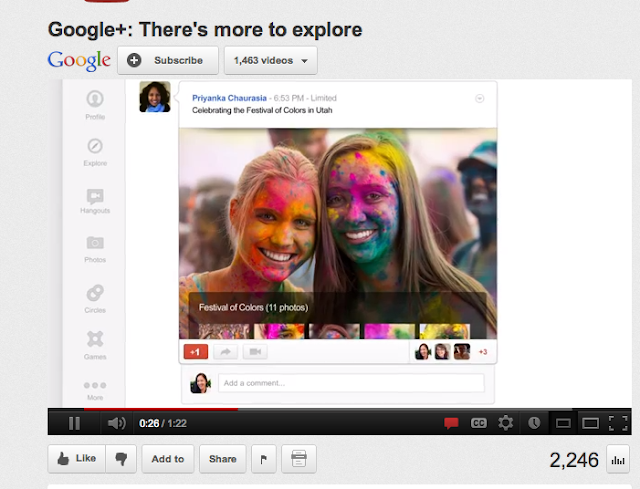This screenshot has width=640, height=489.
Task: Click the Add a comment field
Action: click(351, 383)
